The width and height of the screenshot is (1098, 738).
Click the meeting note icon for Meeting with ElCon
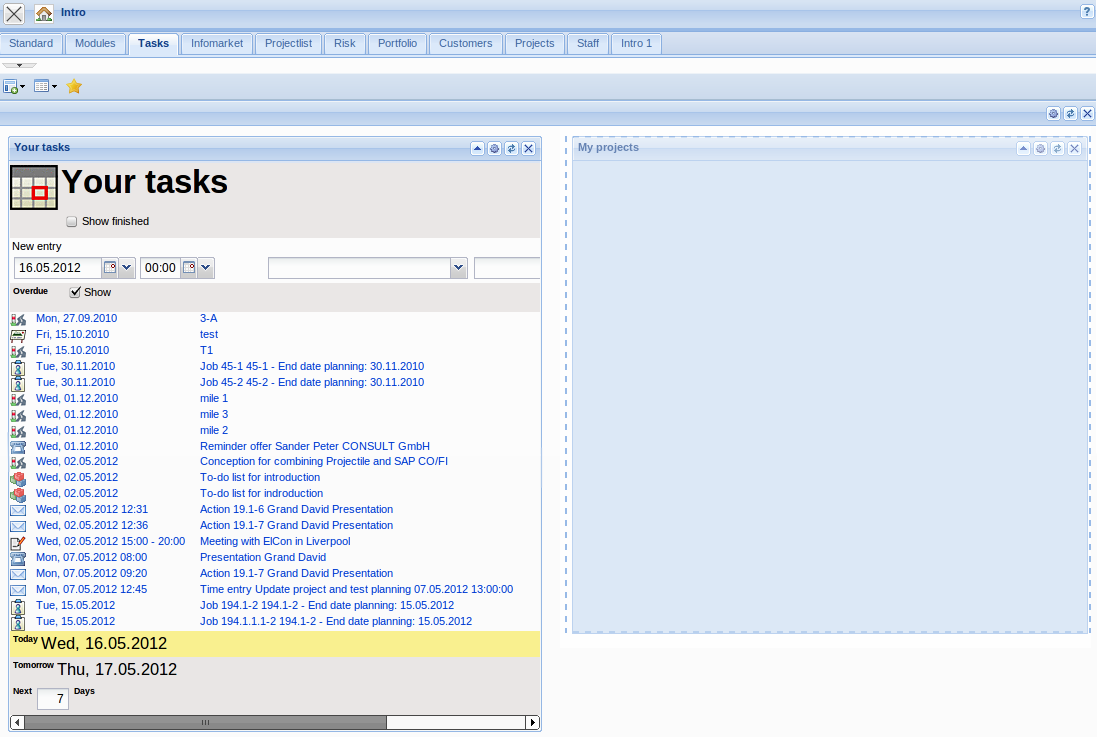click(x=17, y=541)
